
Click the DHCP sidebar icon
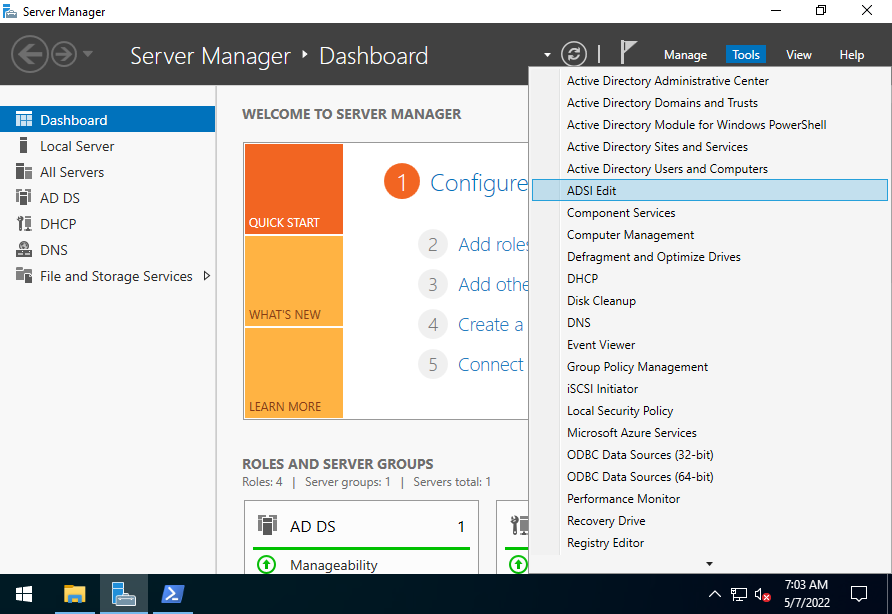[23, 224]
